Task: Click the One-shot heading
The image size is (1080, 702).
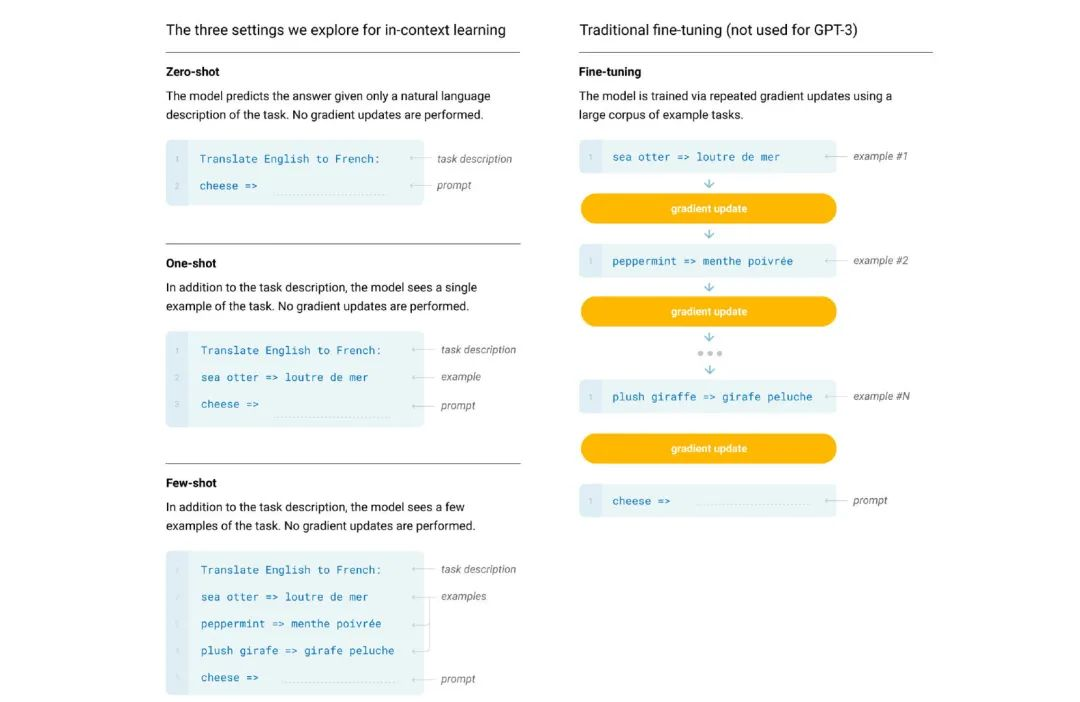Action: (x=191, y=263)
